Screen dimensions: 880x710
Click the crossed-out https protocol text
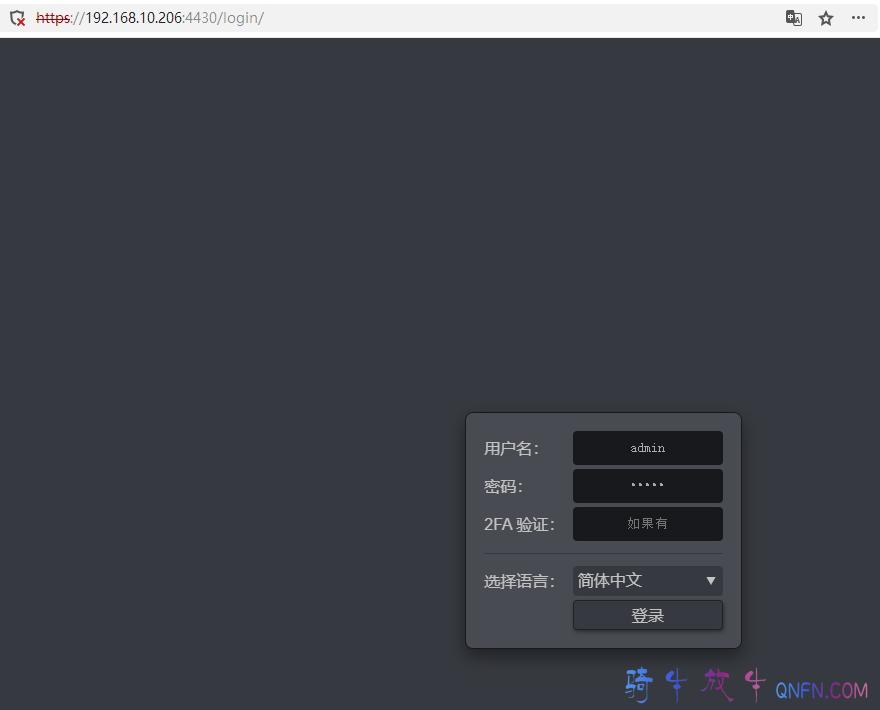(x=53, y=18)
